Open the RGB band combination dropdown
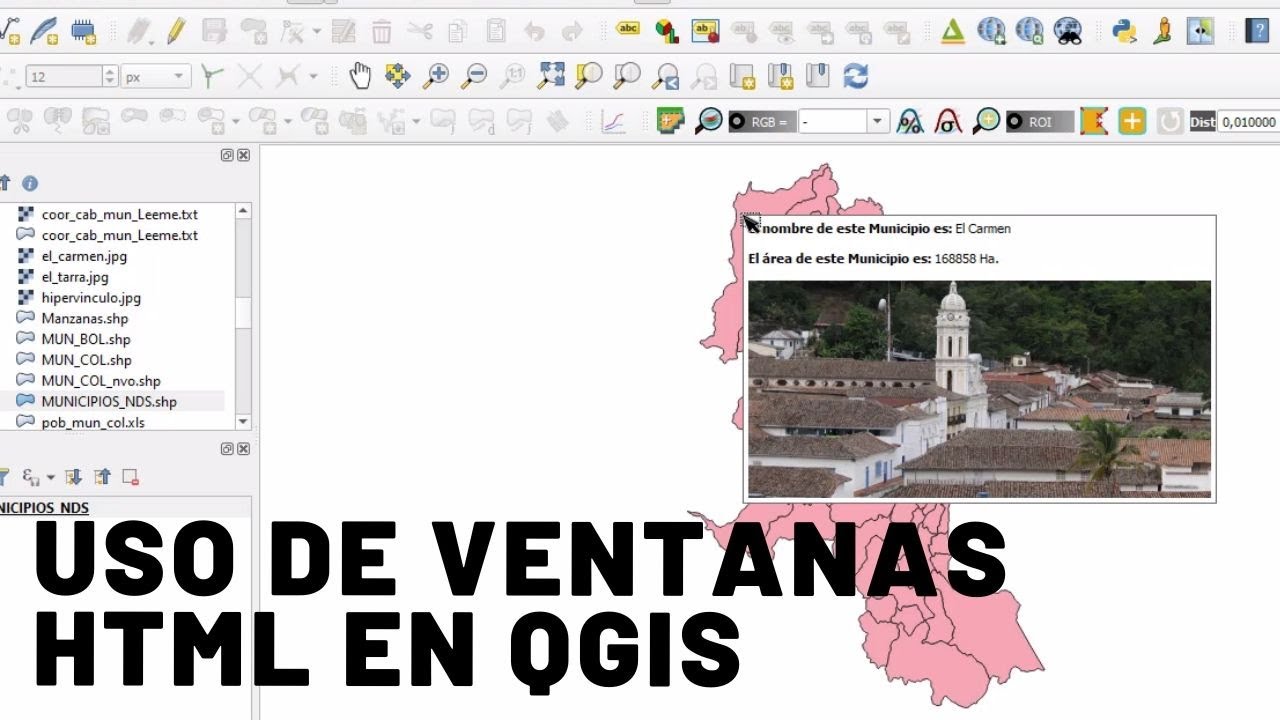Screen dimensions: 1280x720 pos(878,122)
